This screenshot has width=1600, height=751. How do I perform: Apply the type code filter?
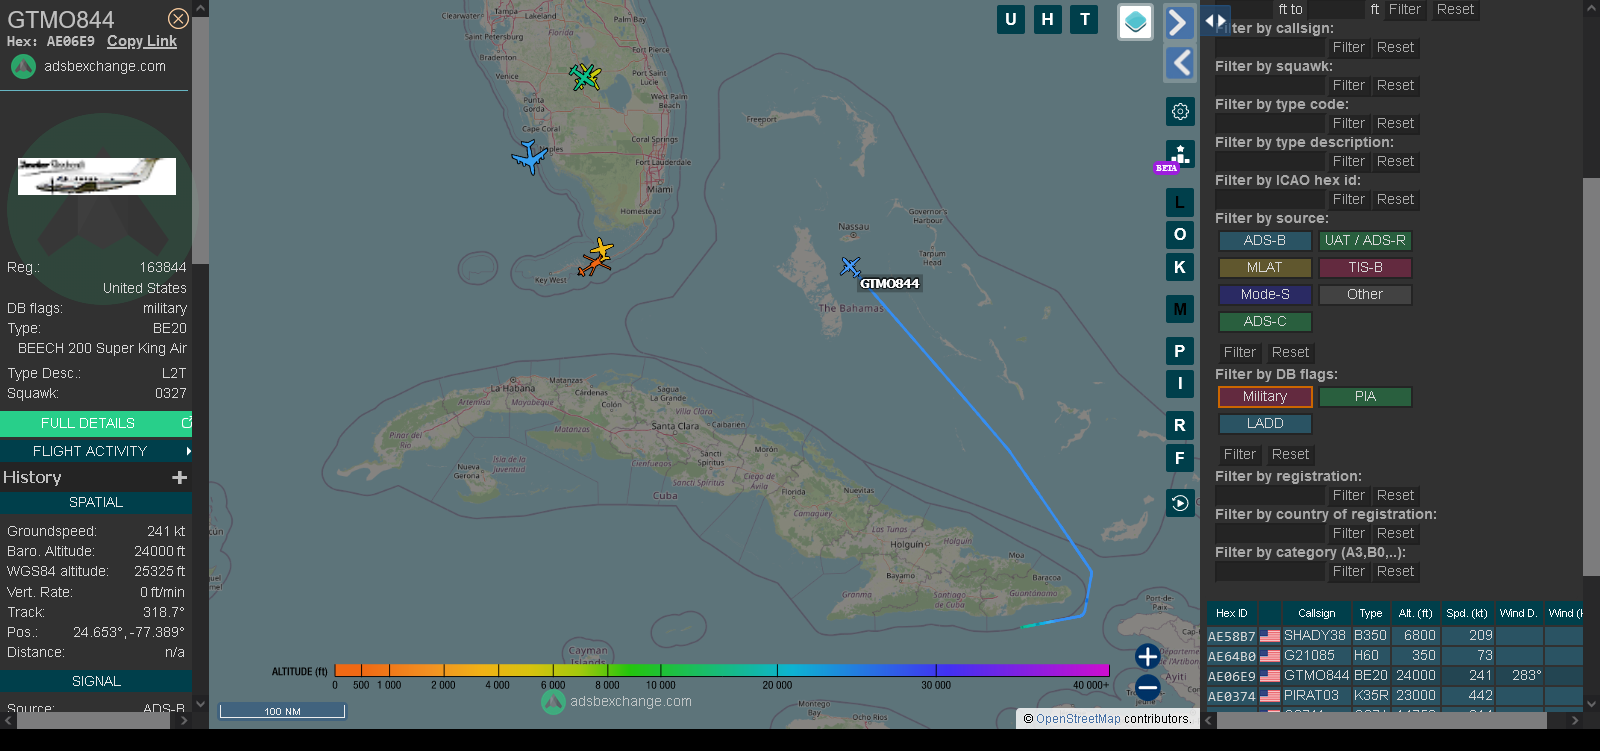pyautogui.click(x=1348, y=123)
